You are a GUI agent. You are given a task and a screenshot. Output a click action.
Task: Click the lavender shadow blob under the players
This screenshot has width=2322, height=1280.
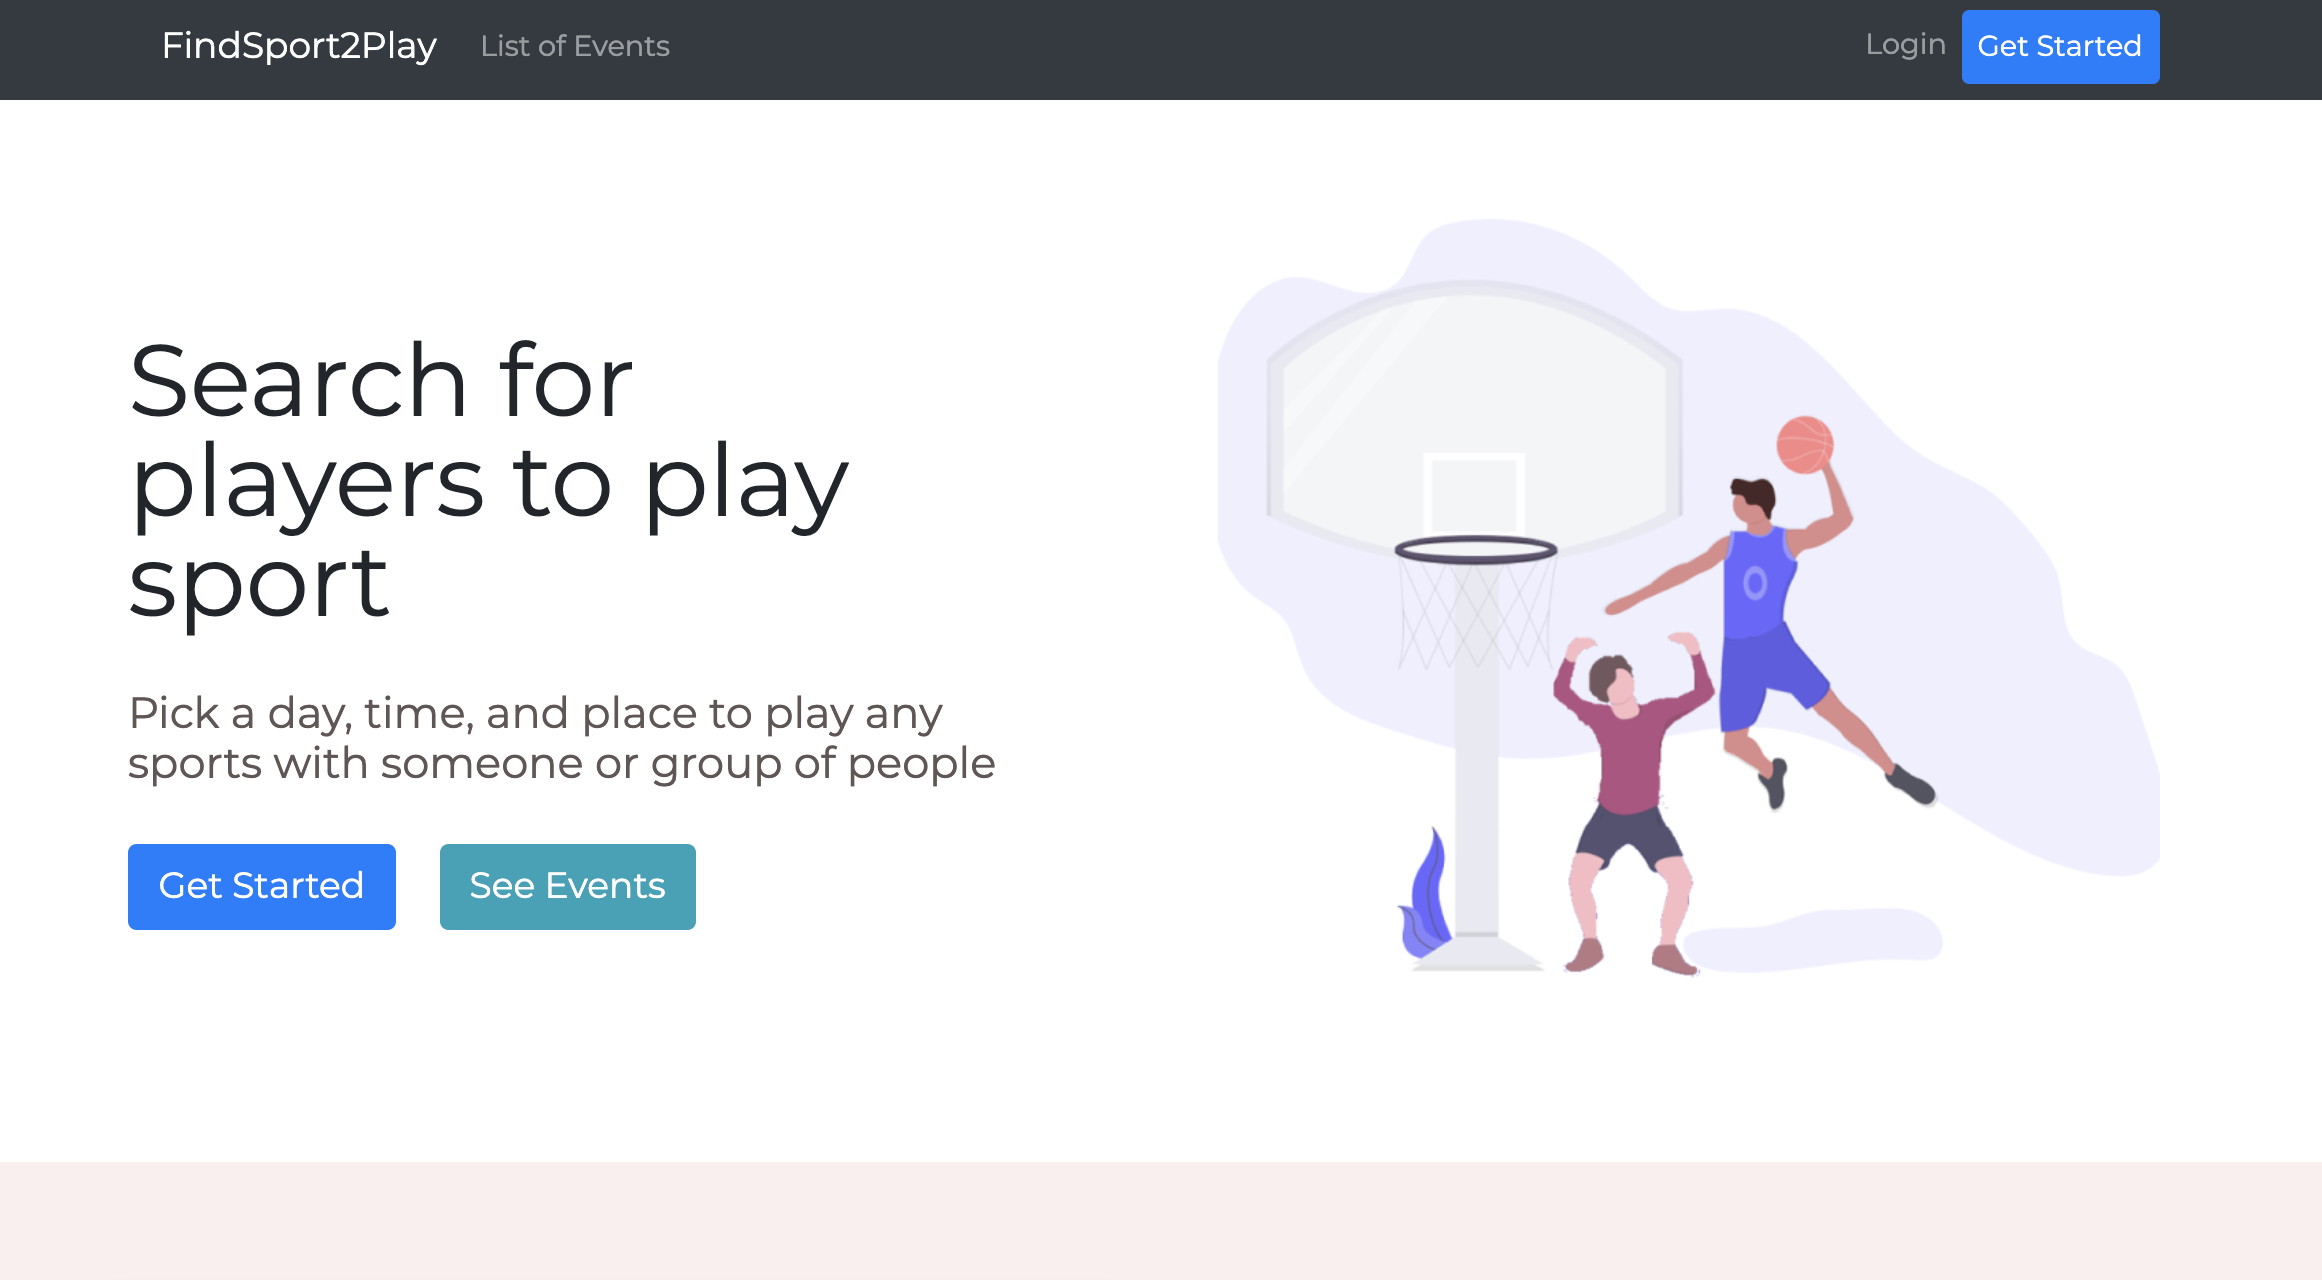[x=1815, y=940]
